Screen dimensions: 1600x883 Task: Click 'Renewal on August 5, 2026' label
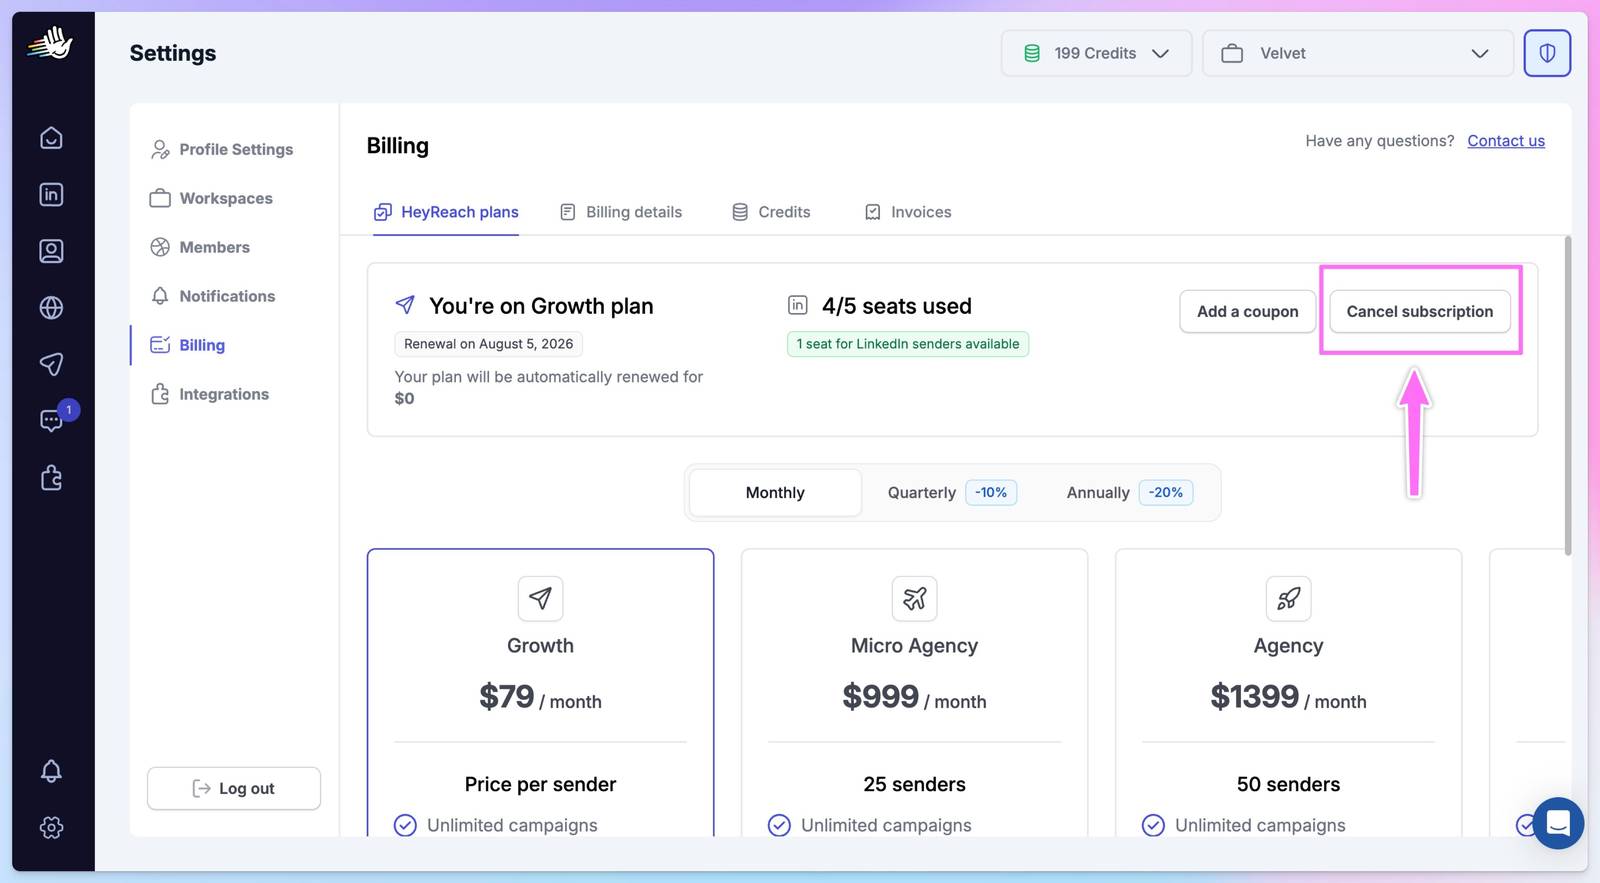[x=488, y=344]
